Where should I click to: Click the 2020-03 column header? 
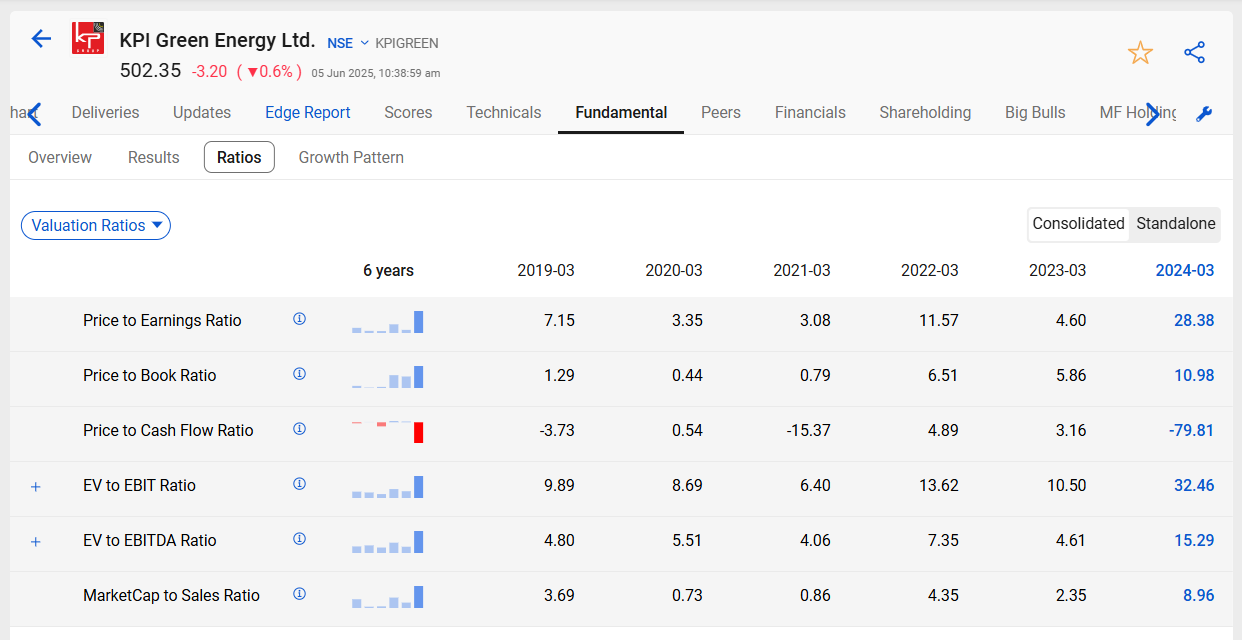(674, 271)
